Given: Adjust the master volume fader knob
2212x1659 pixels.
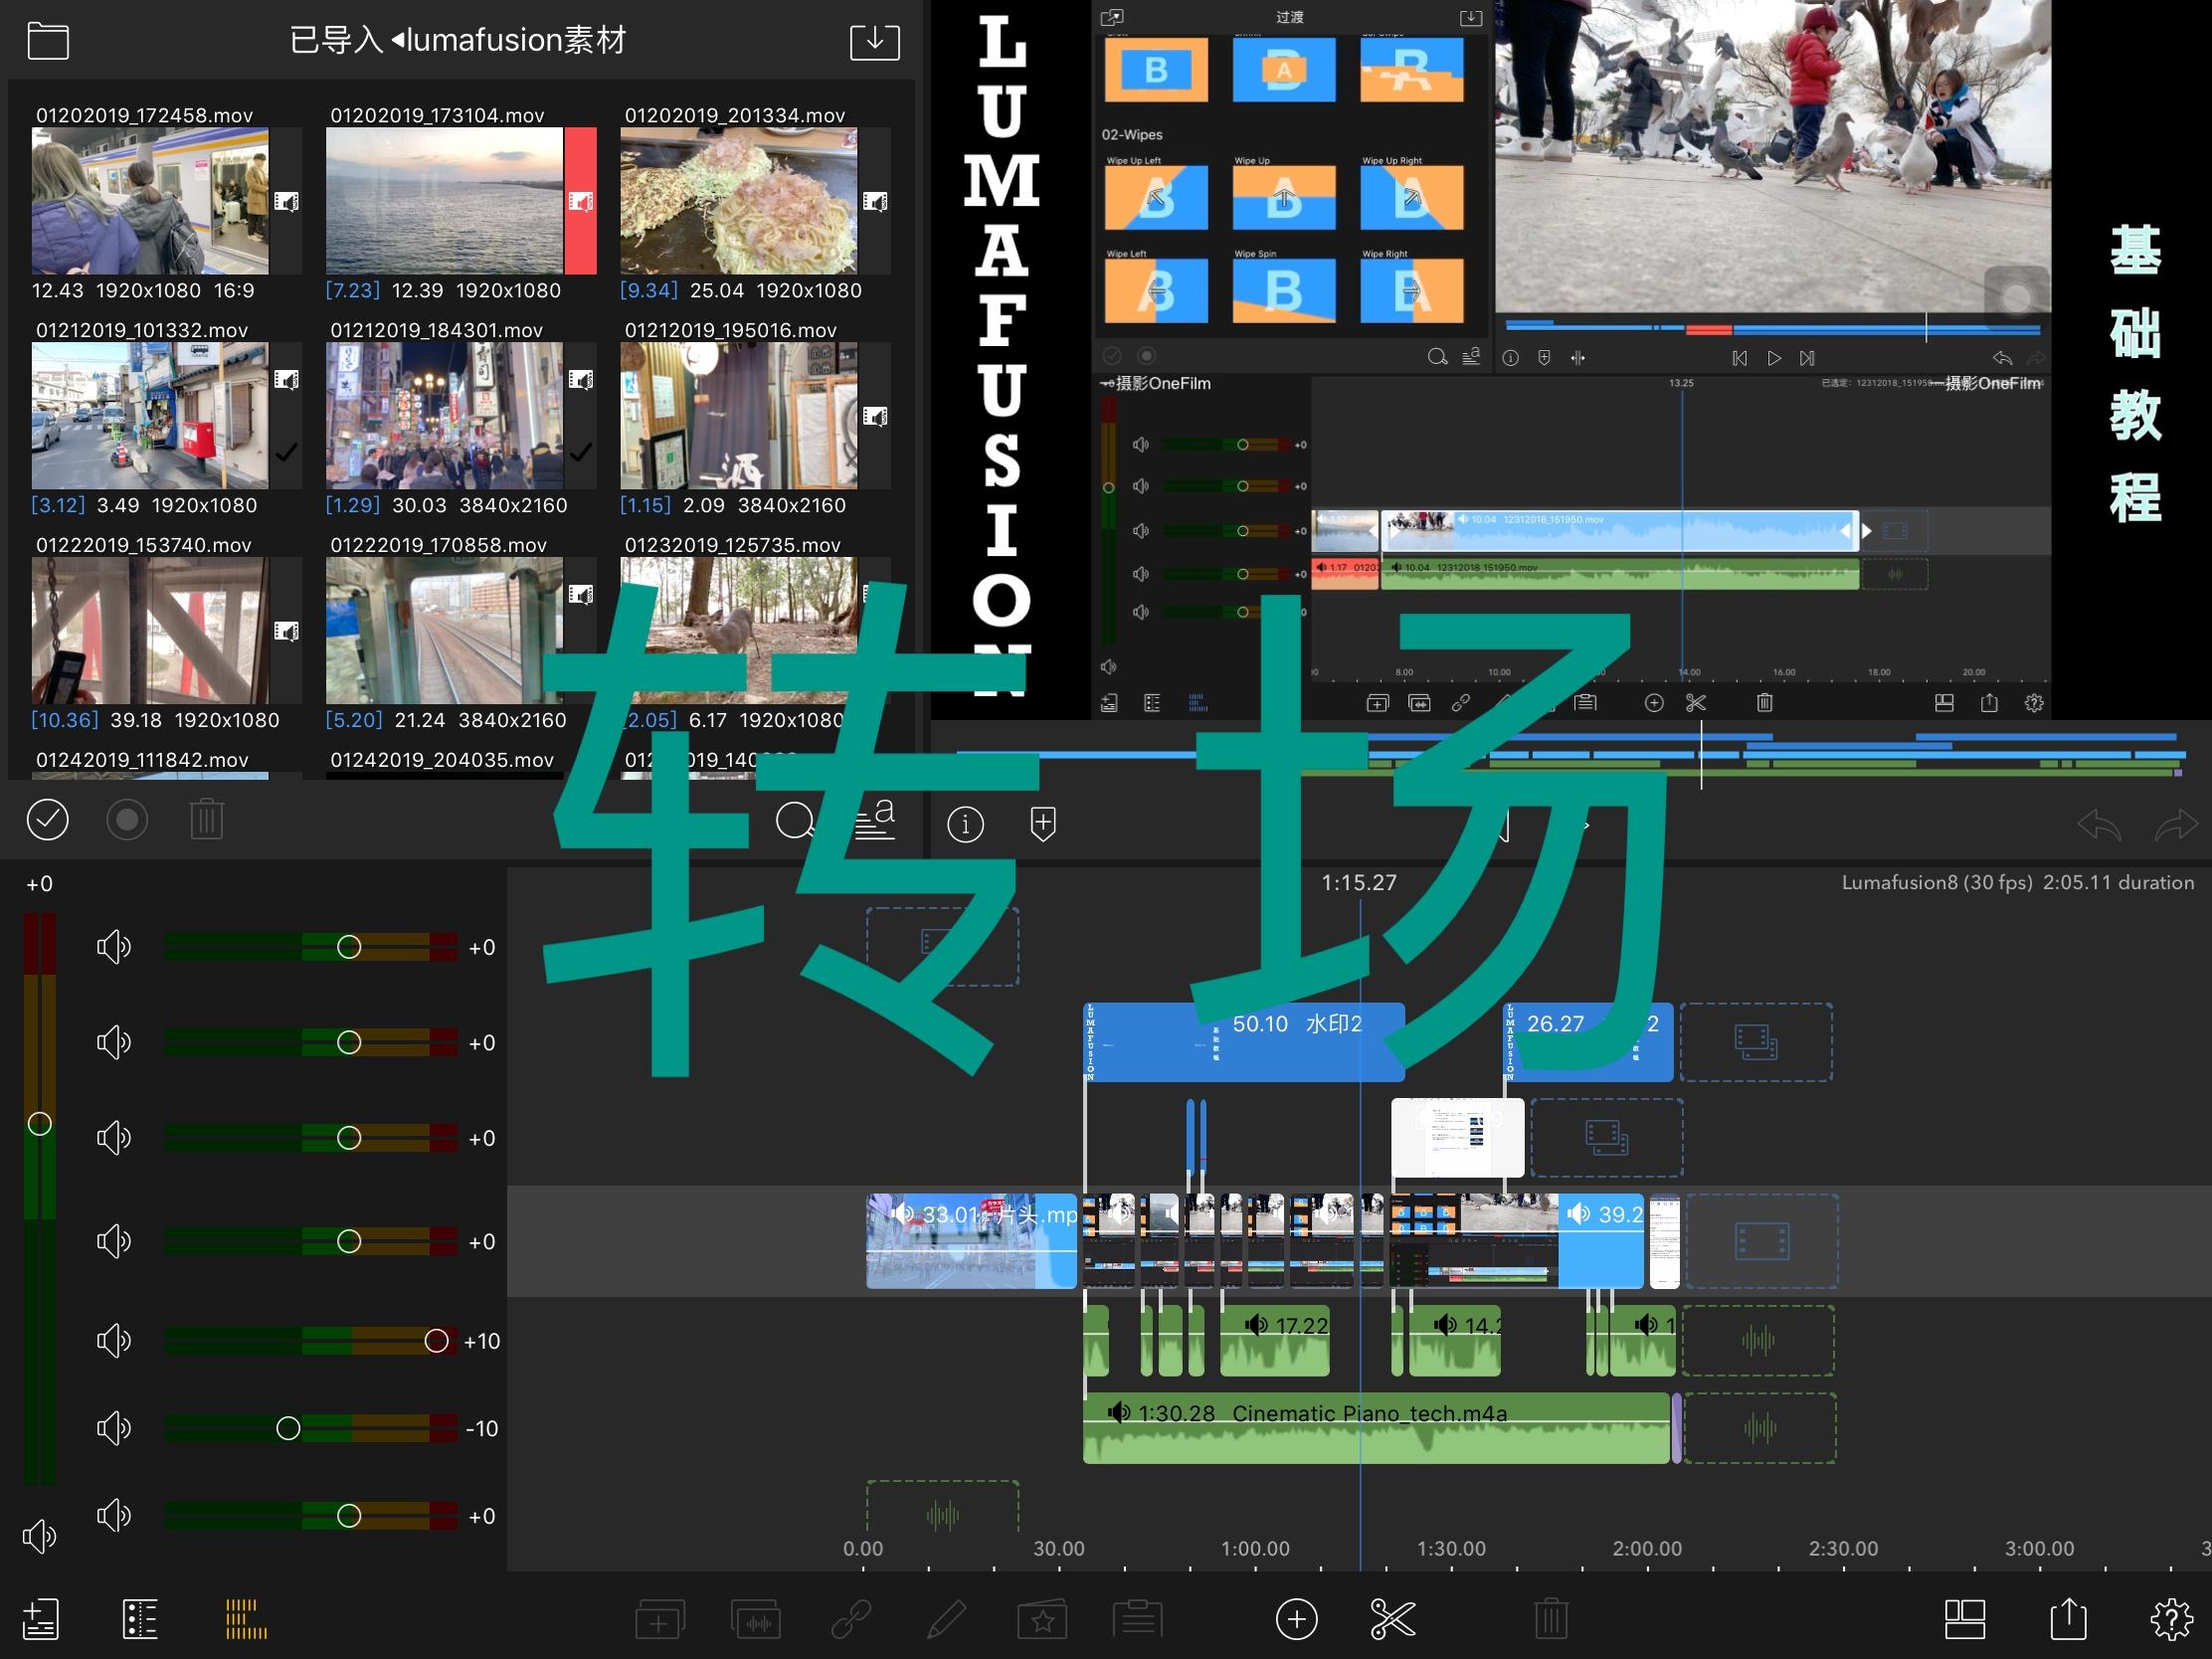Looking at the screenshot, I should 40,1124.
